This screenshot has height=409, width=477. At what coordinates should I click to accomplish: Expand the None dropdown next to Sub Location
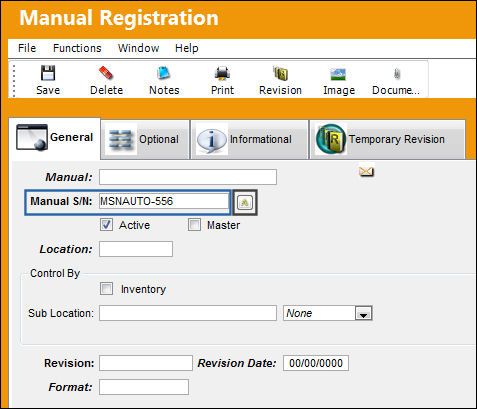[x=363, y=313]
